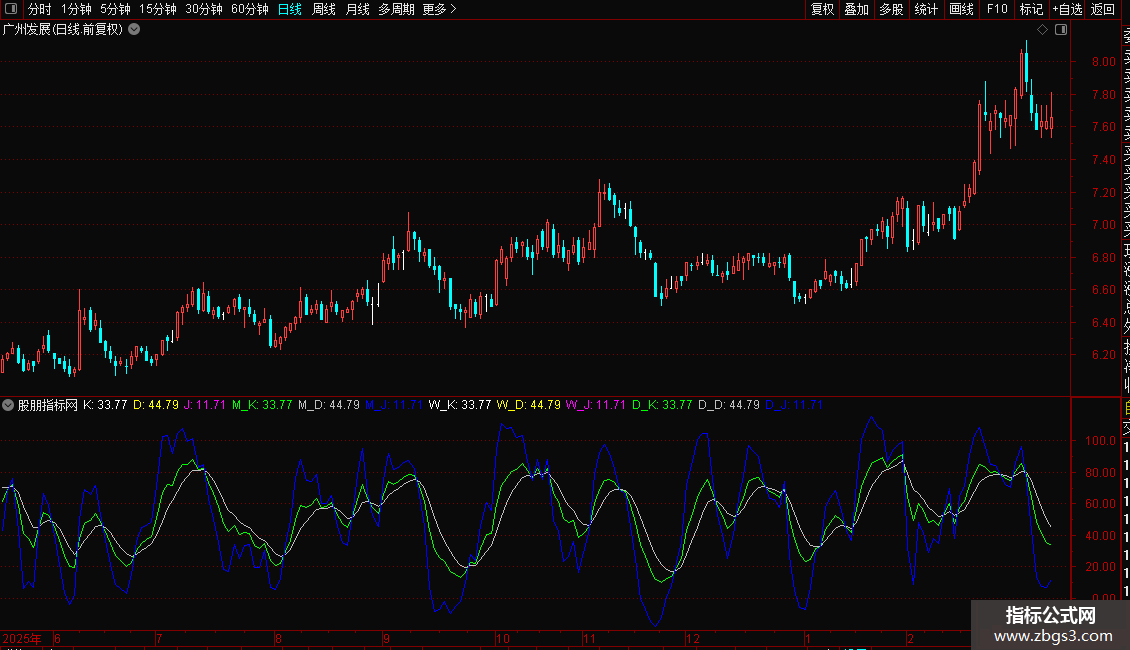Click the 复权 adjustment button

(x=822, y=9)
